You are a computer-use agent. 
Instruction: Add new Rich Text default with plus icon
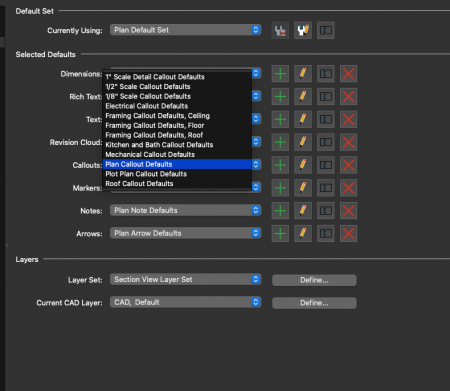pos(280,97)
